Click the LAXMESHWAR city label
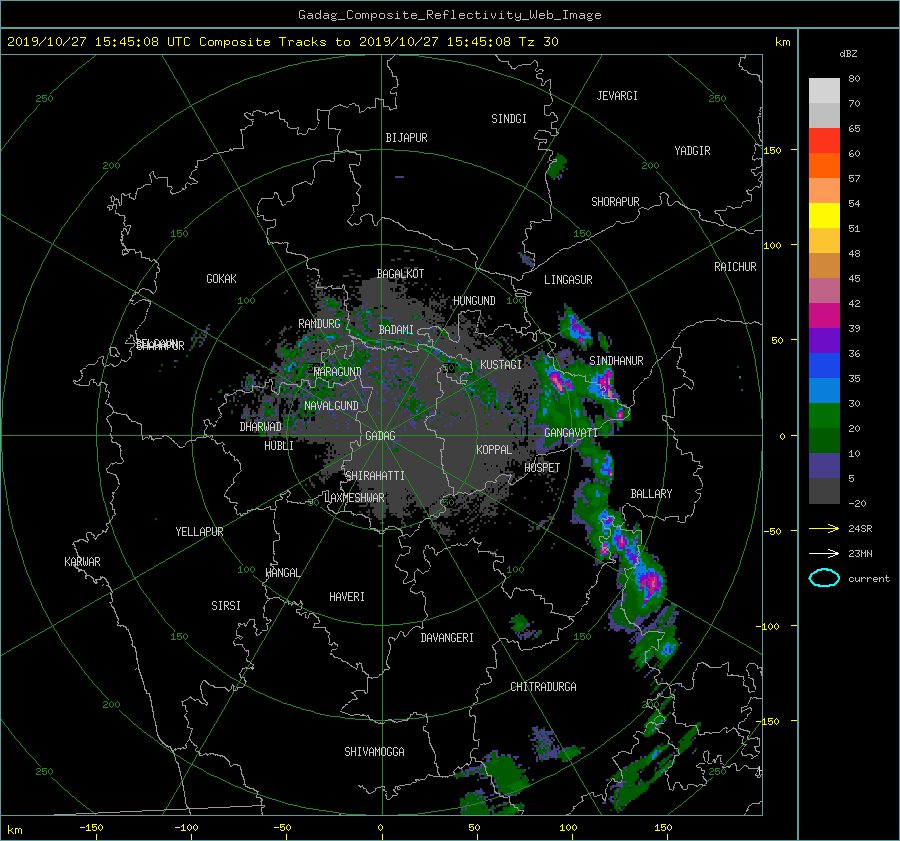The image size is (900, 841). [354, 498]
